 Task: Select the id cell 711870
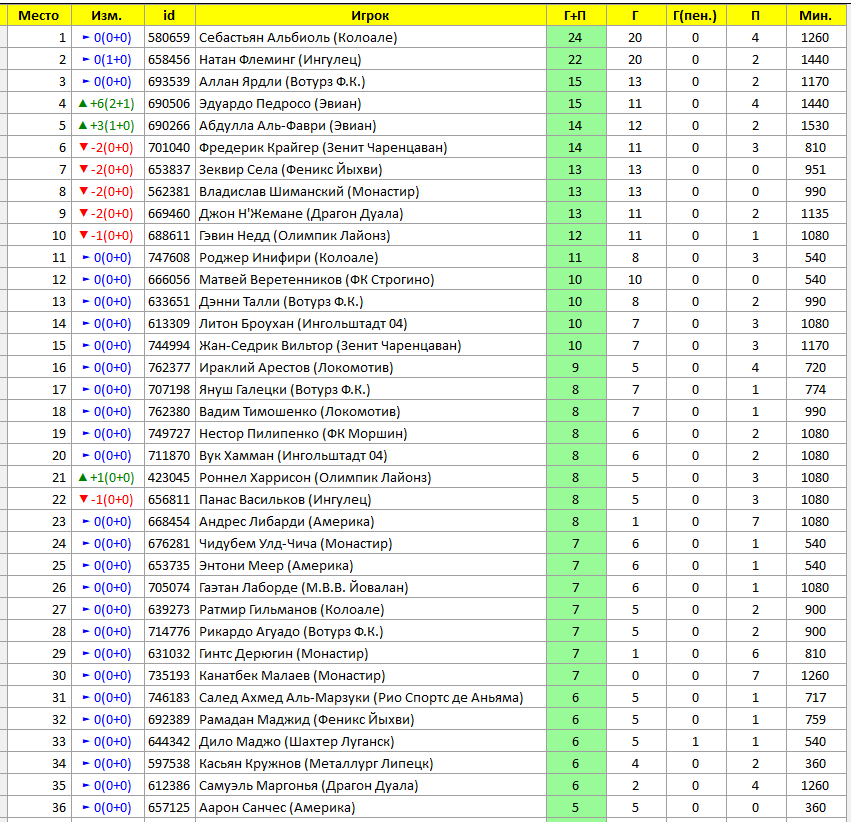(169, 455)
